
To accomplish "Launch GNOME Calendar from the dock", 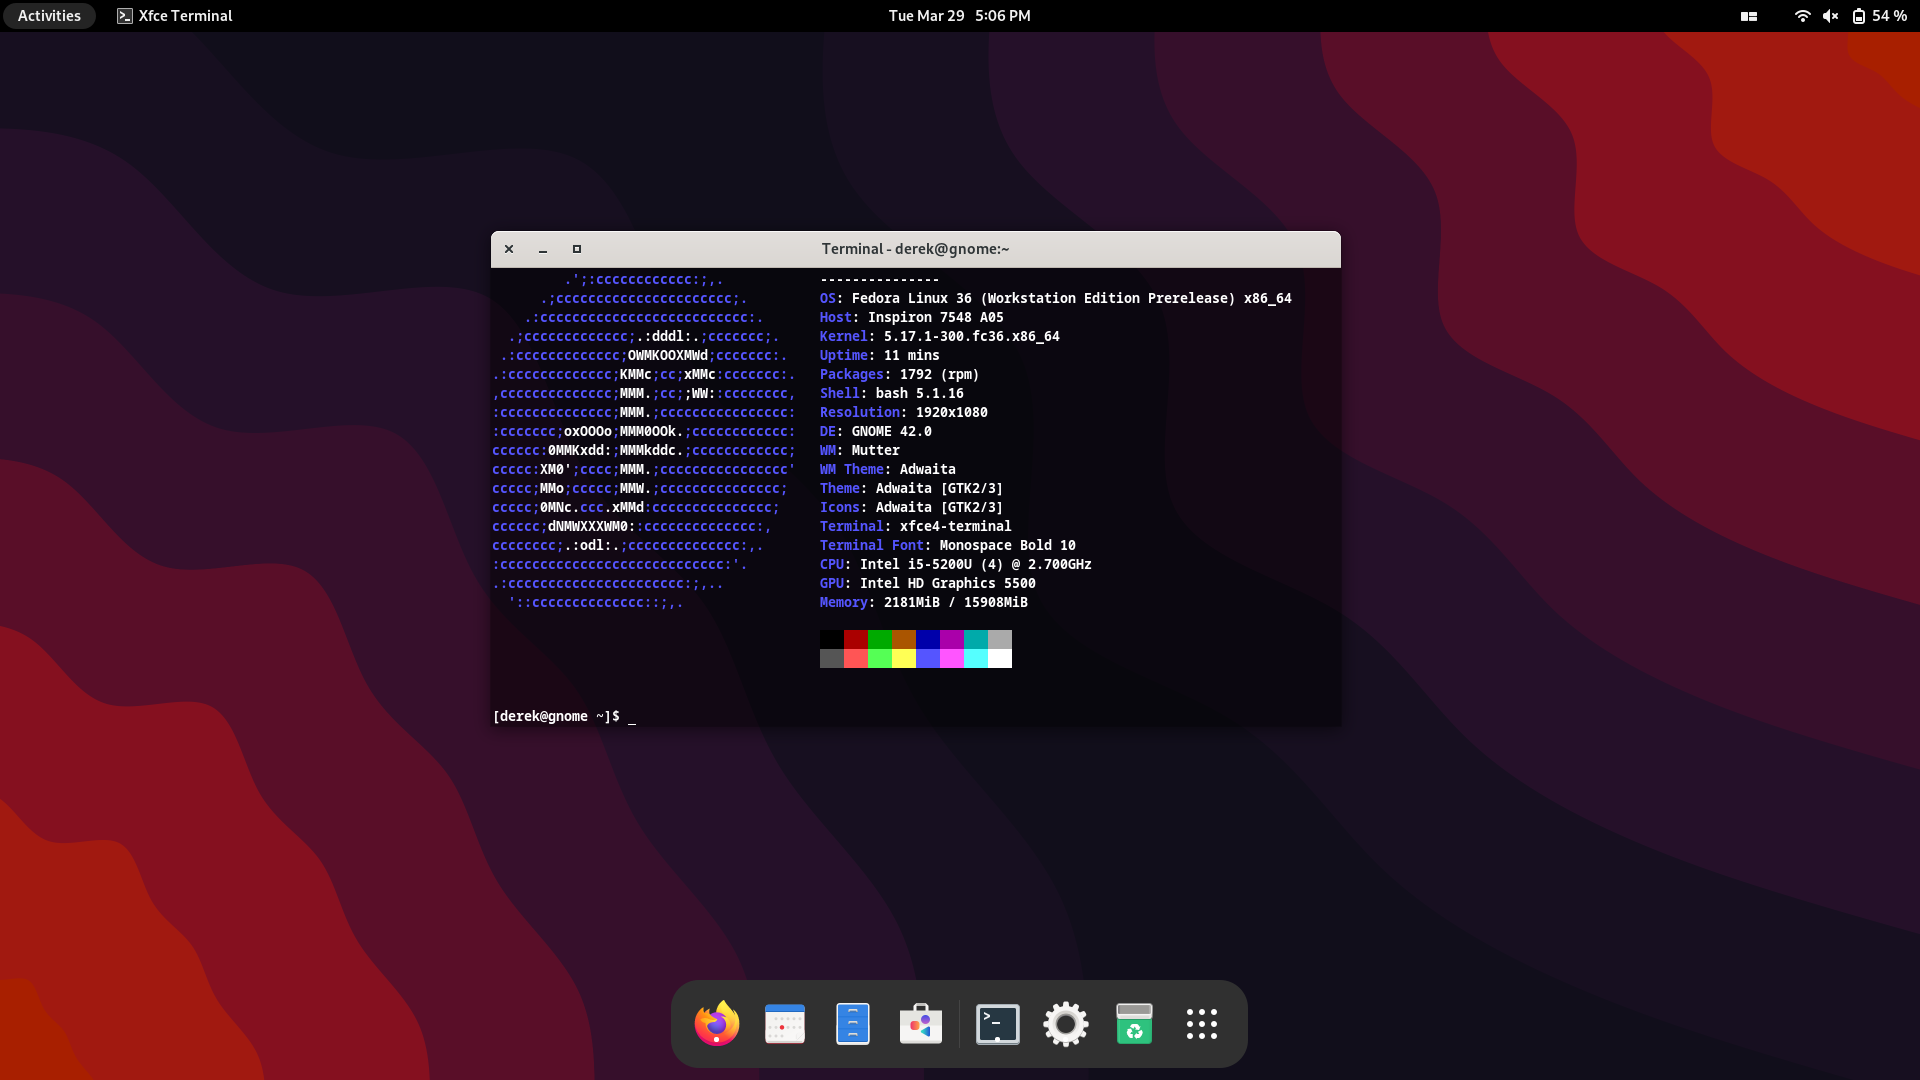I will tap(785, 1024).
